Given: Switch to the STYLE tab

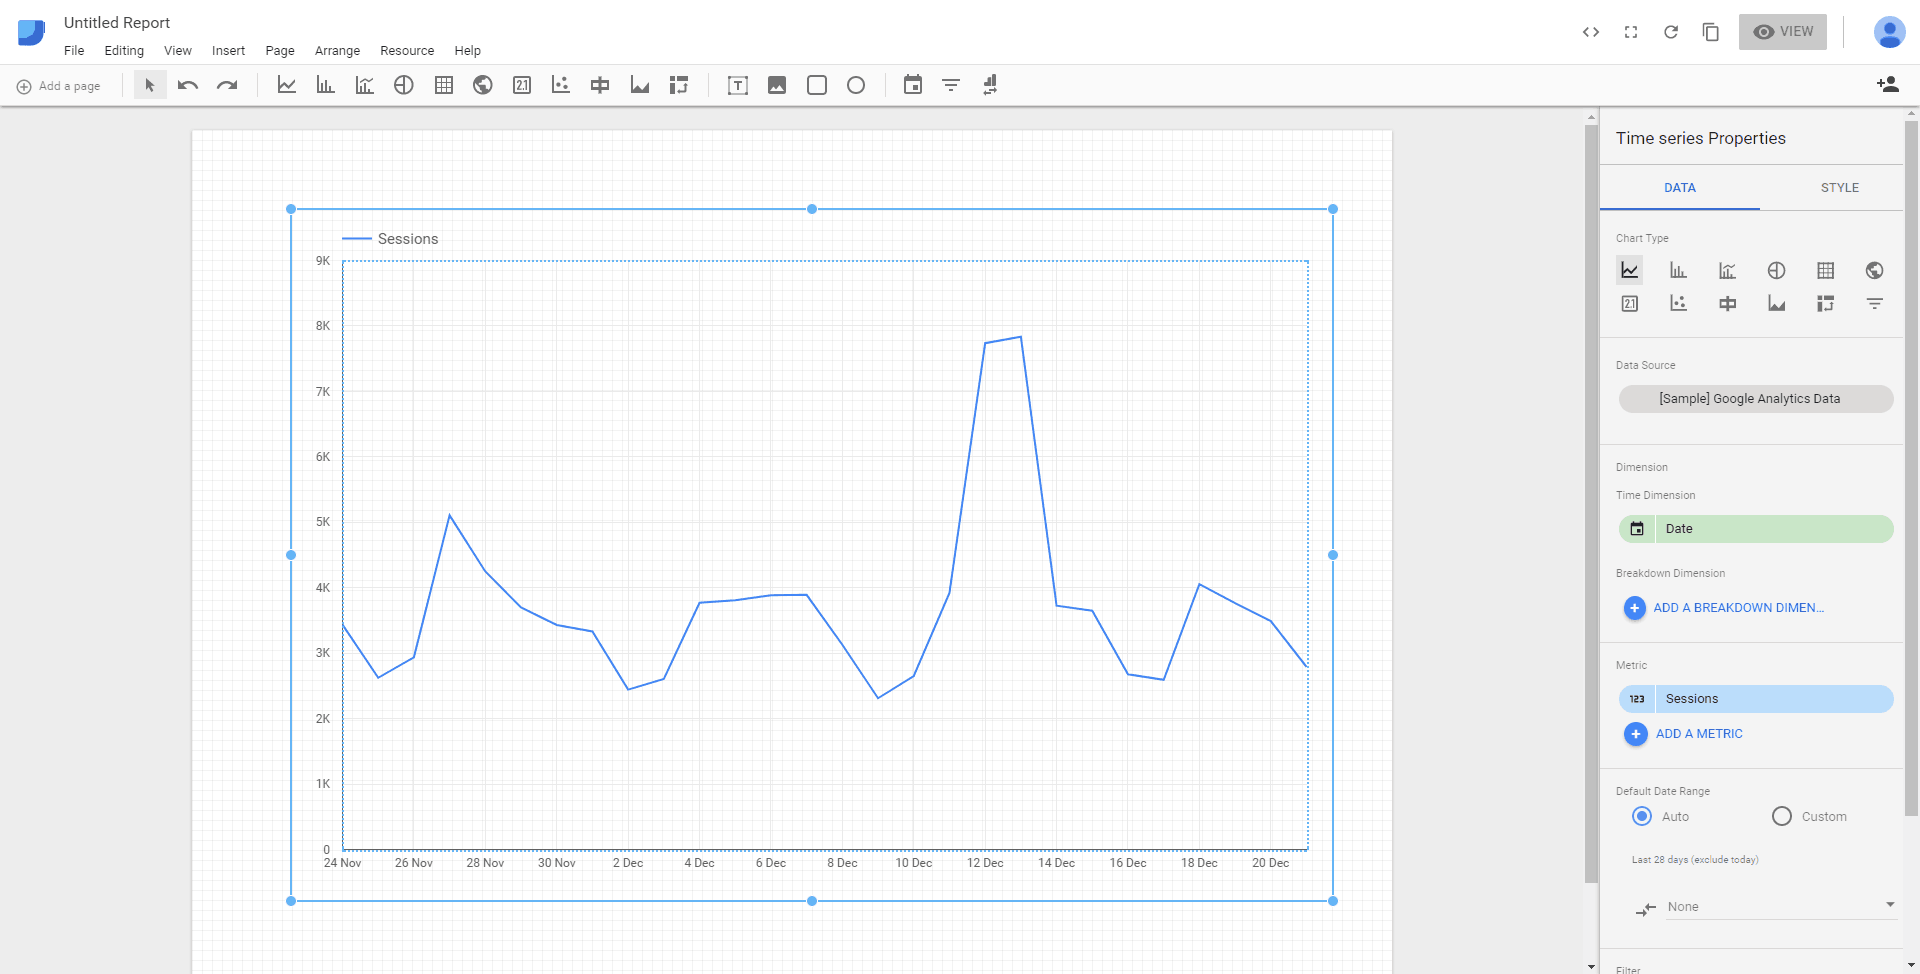Looking at the screenshot, I should [1840, 187].
